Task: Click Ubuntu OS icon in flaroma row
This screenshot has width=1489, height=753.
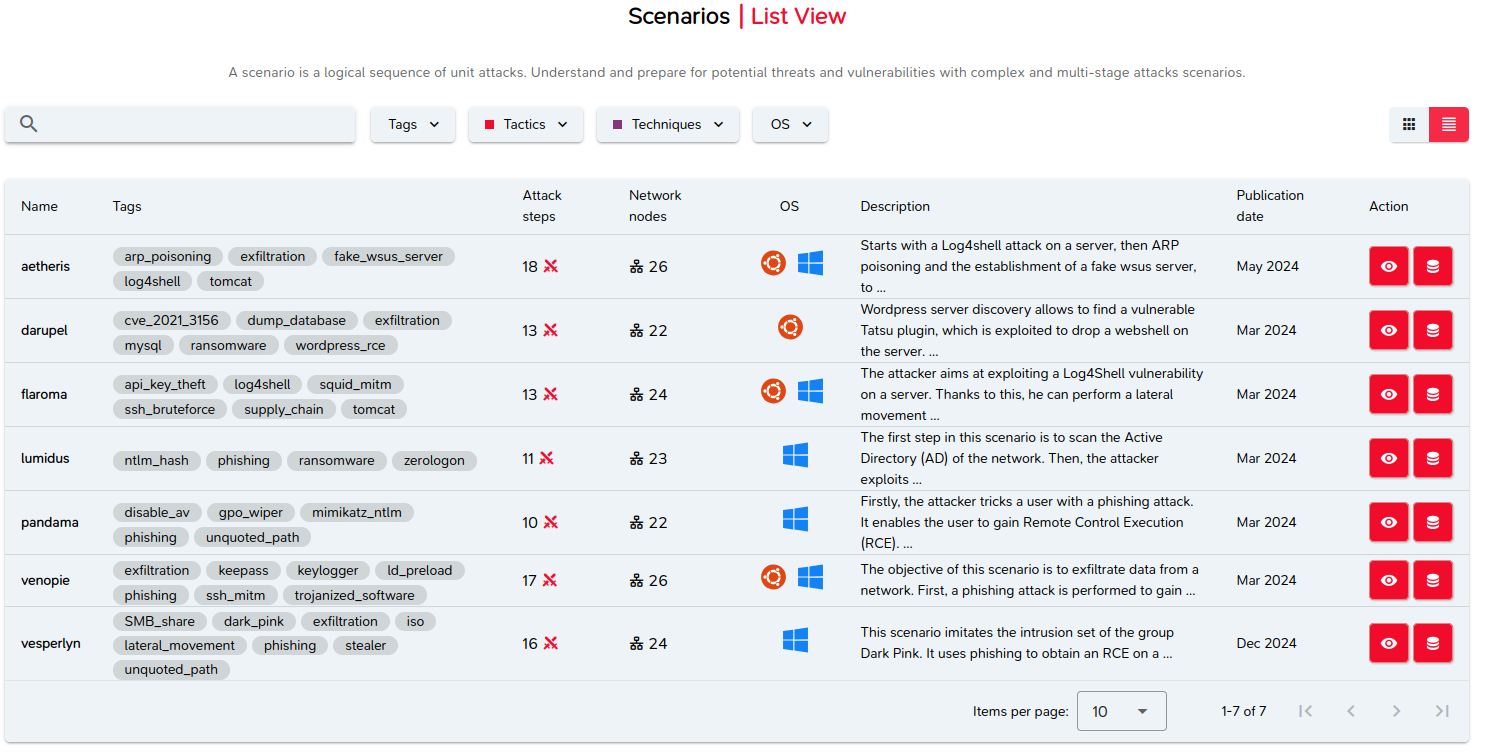Action: tap(773, 391)
